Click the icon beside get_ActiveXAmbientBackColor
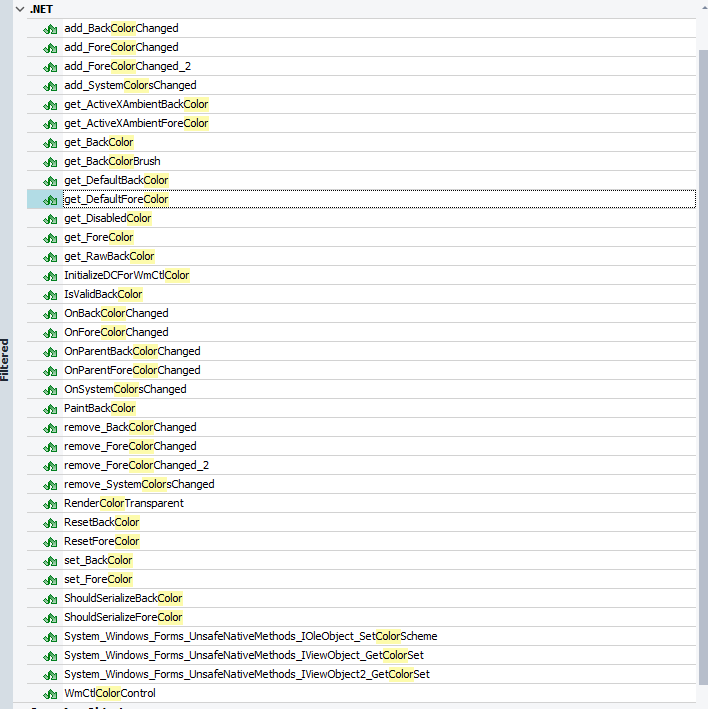This screenshot has height=709, width=708. point(50,104)
